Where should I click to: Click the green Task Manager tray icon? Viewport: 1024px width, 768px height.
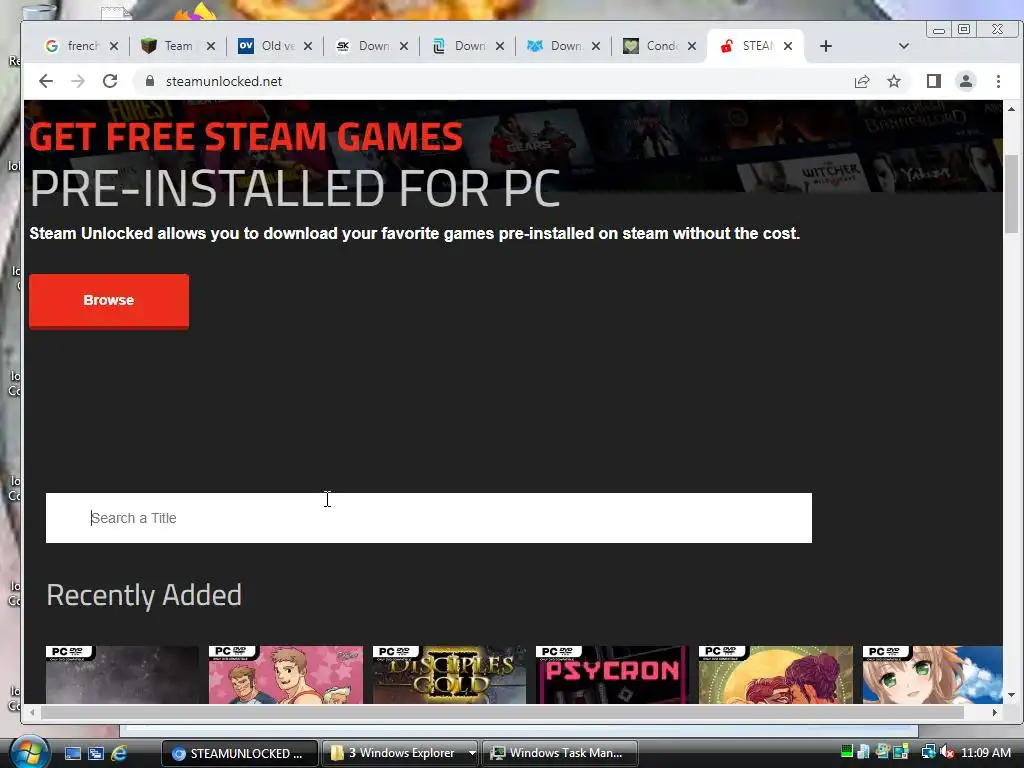(847, 752)
